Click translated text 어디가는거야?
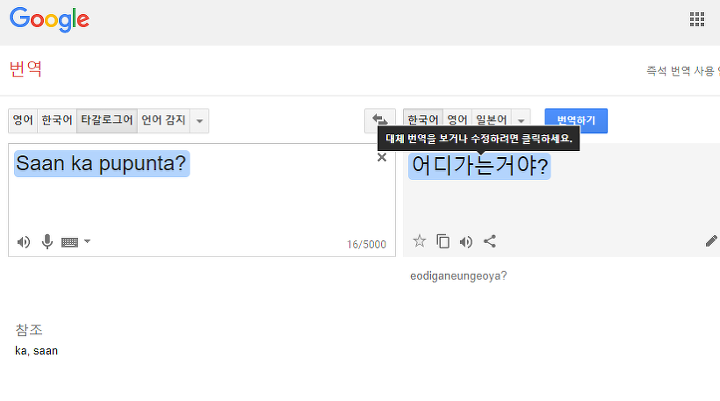 (x=479, y=165)
